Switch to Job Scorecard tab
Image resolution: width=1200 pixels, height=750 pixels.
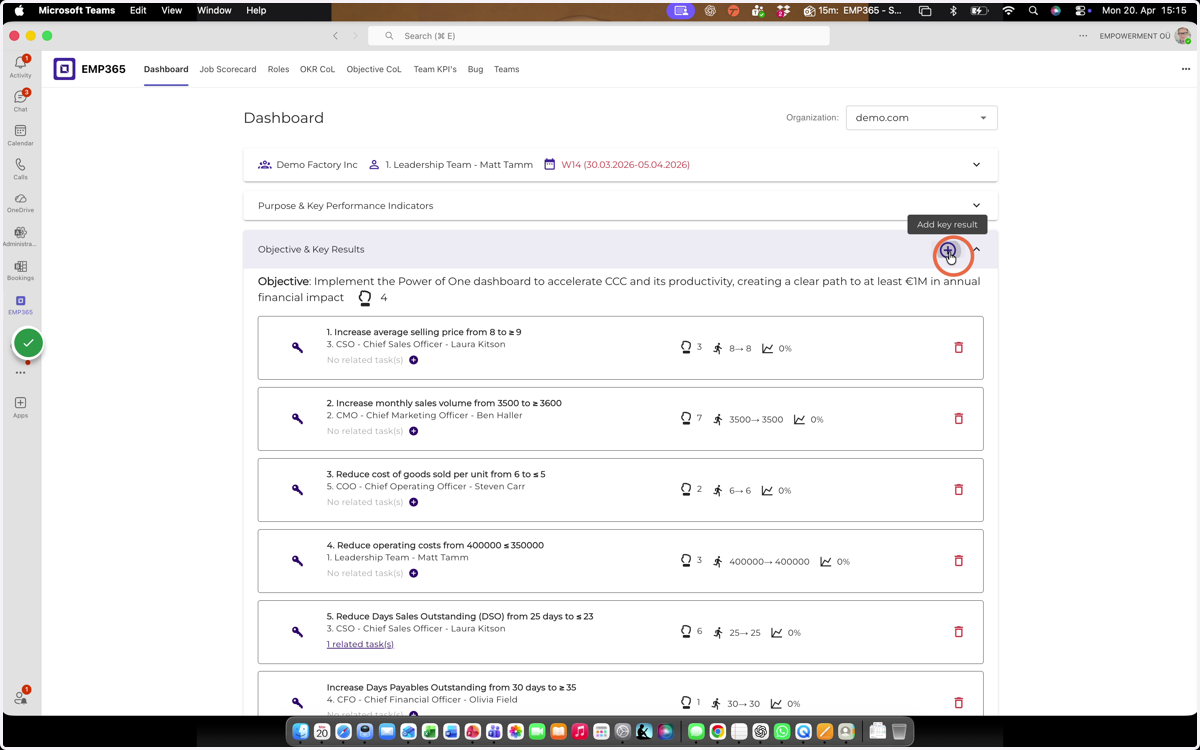point(228,69)
